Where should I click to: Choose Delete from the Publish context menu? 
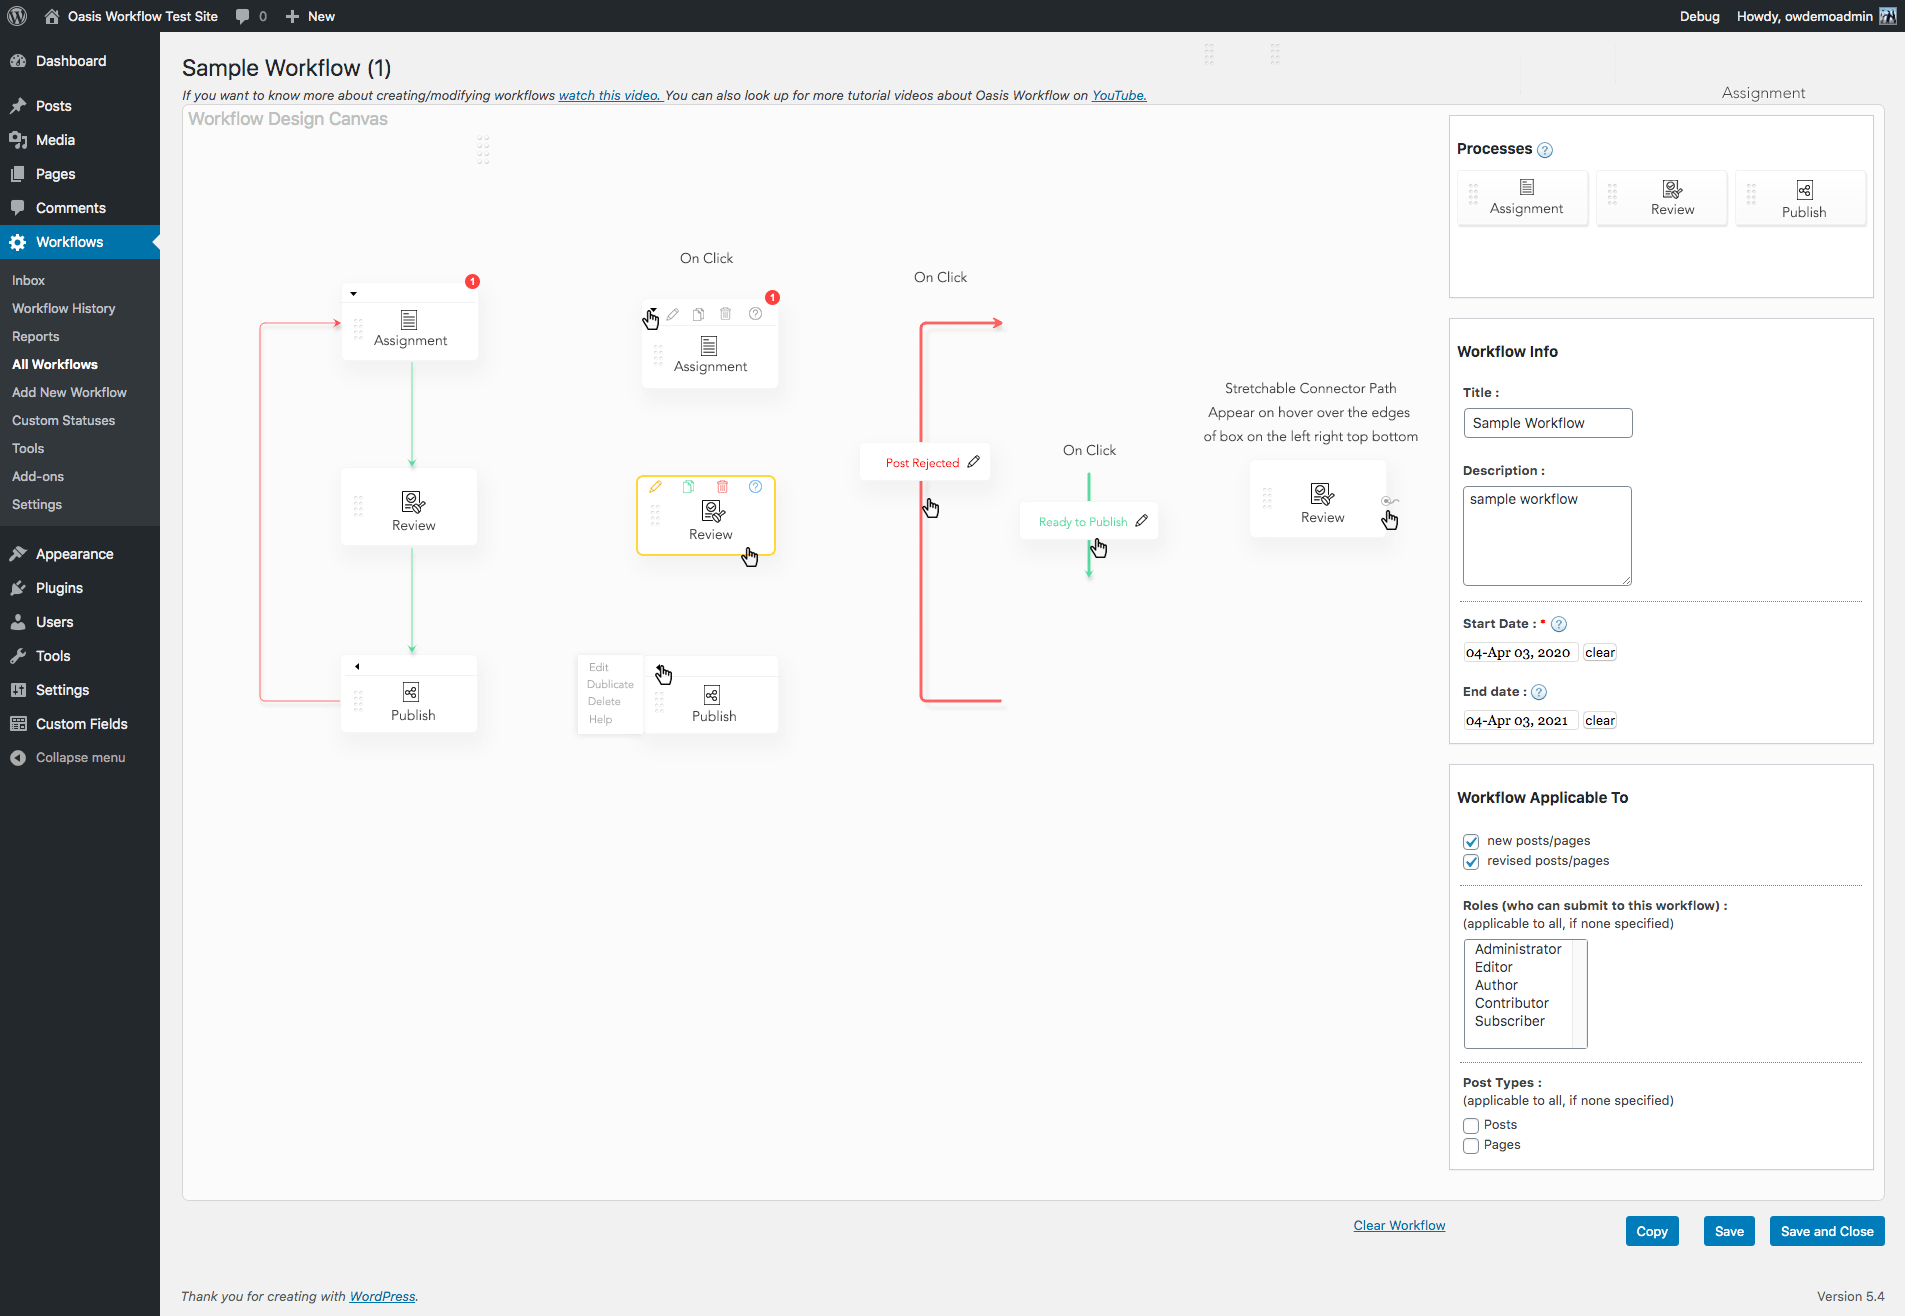tap(604, 702)
